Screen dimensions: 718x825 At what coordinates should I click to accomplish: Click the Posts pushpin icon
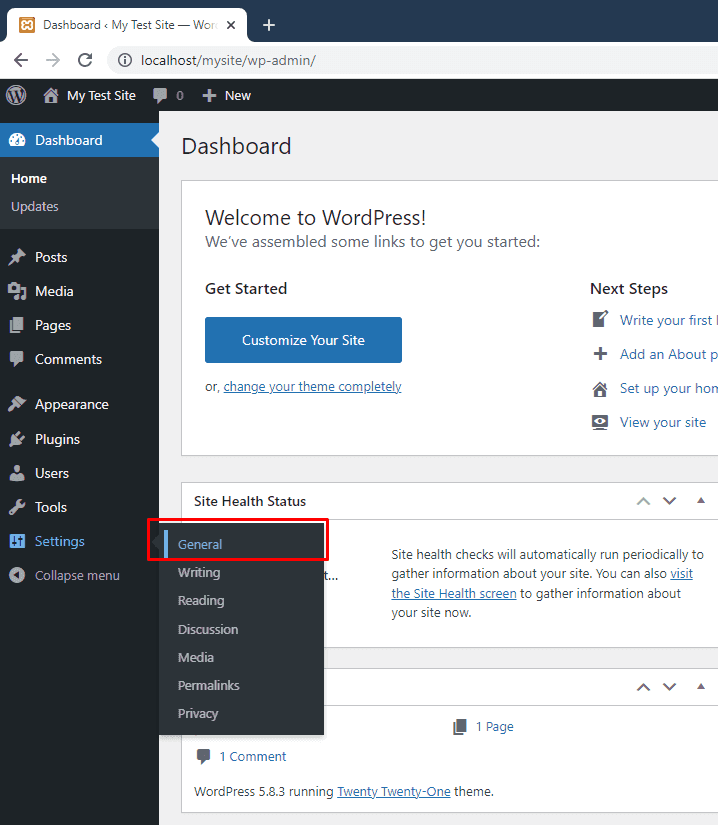(x=17, y=257)
